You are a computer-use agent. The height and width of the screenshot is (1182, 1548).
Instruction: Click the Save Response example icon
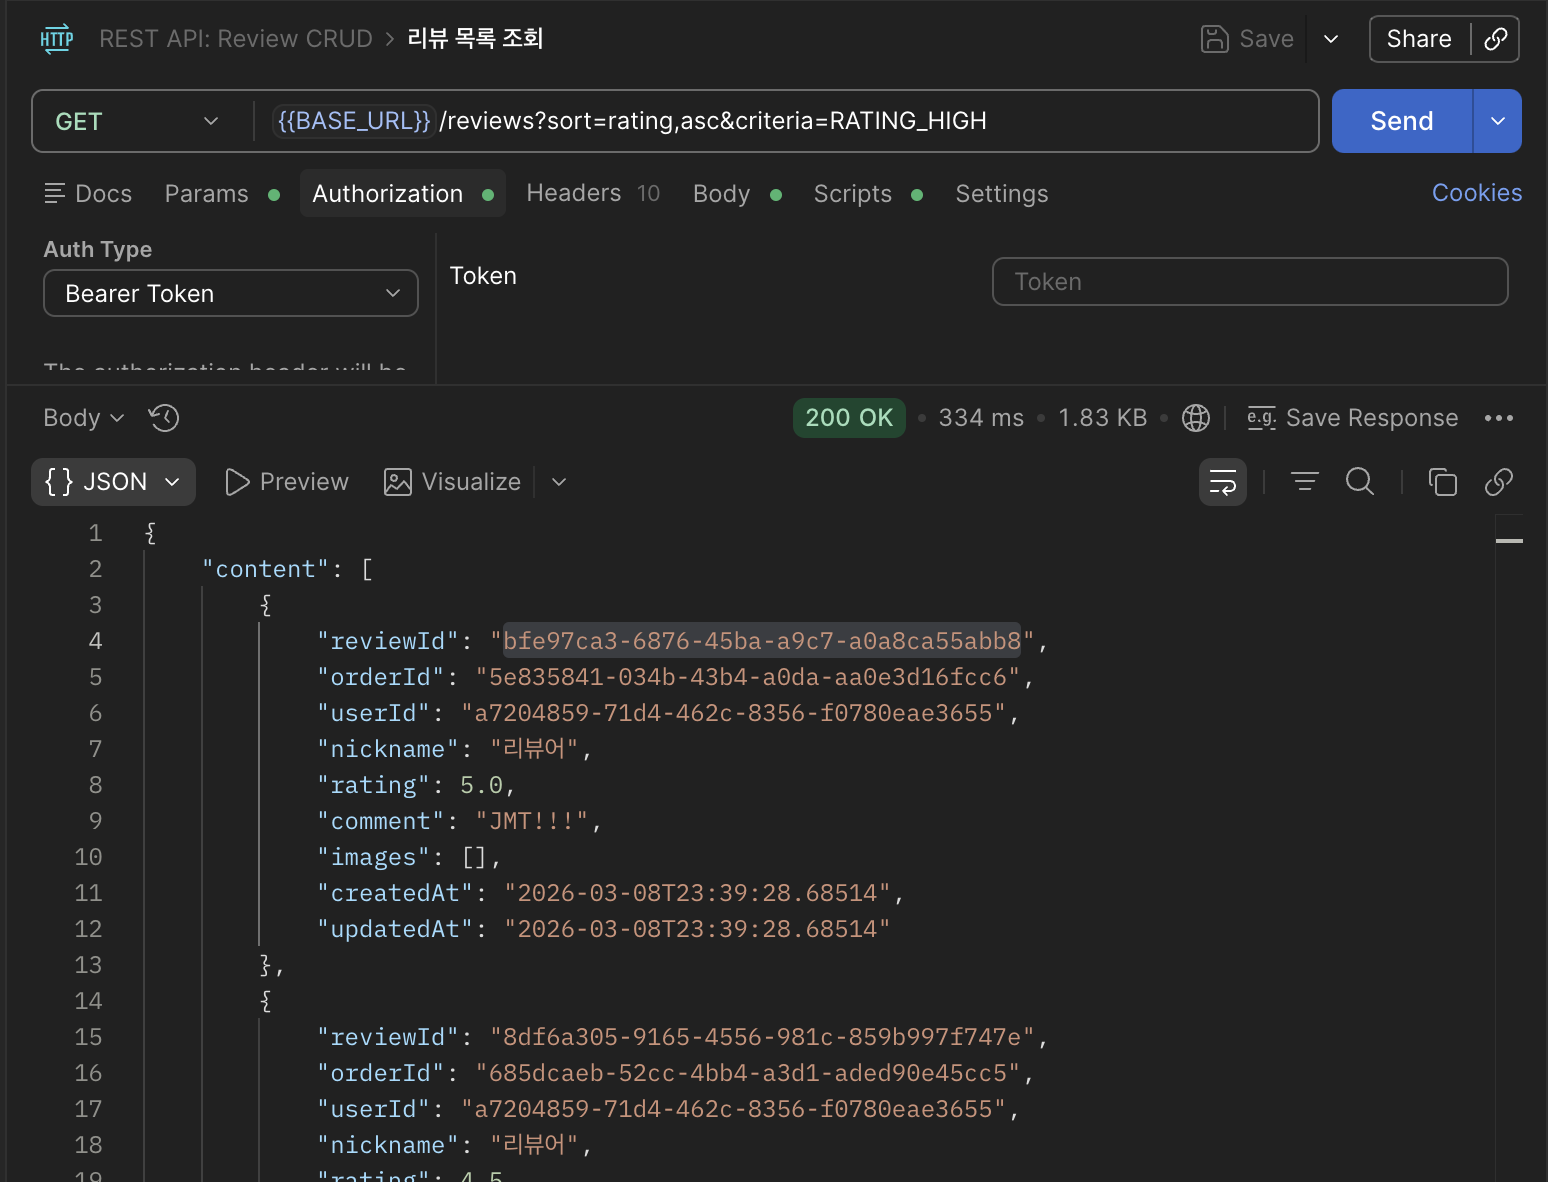(1261, 418)
